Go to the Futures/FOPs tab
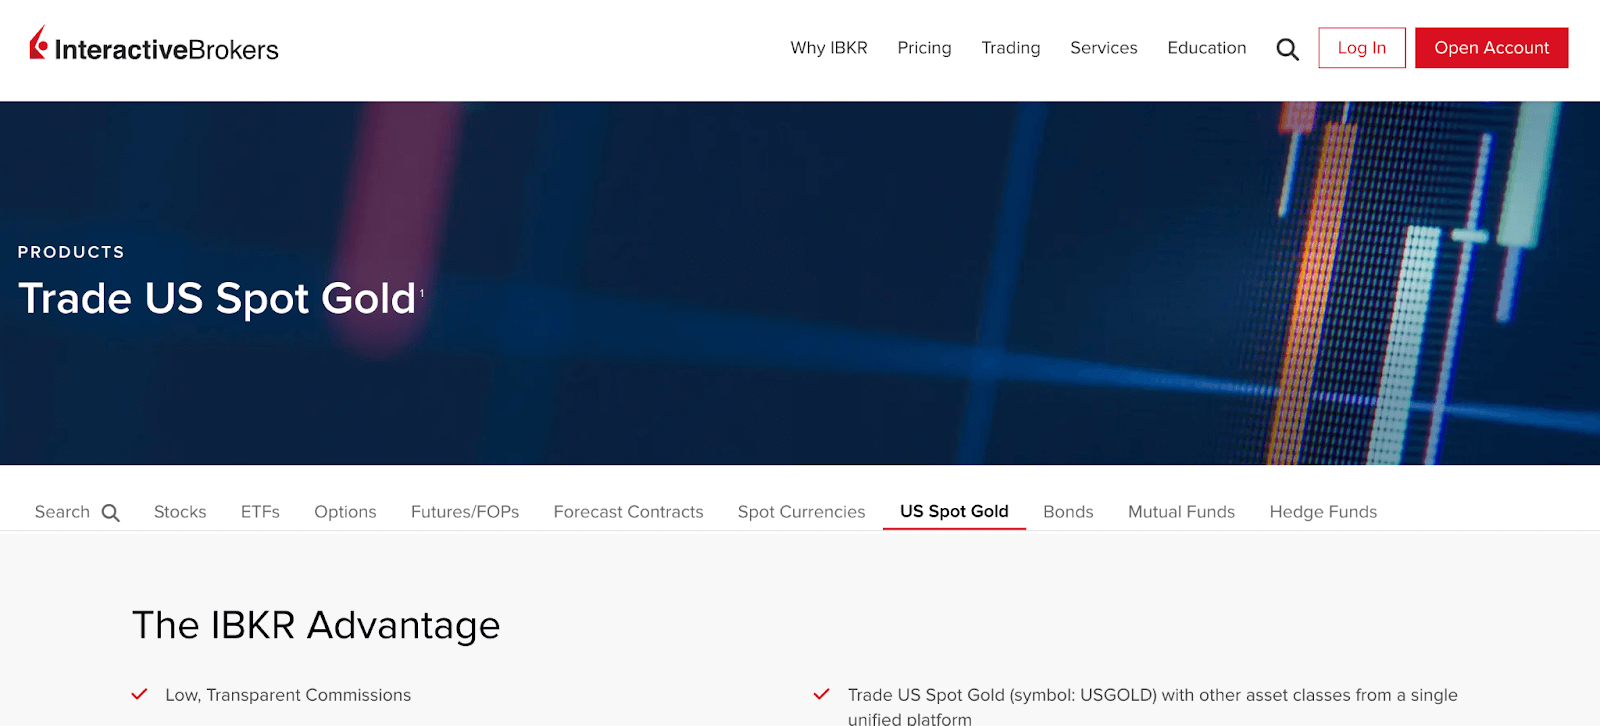1600x726 pixels. [465, 512]
